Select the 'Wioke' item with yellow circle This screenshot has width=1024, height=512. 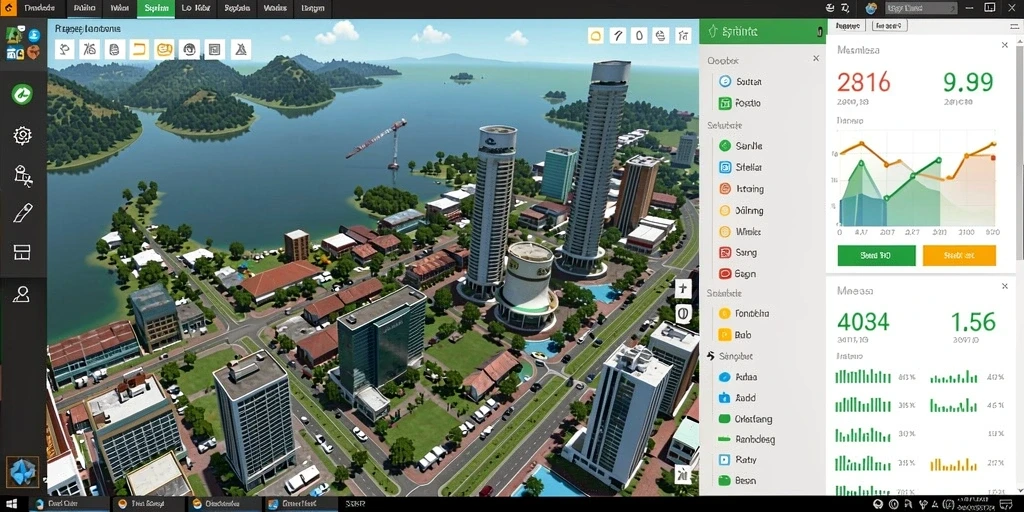tap(740, 231)
